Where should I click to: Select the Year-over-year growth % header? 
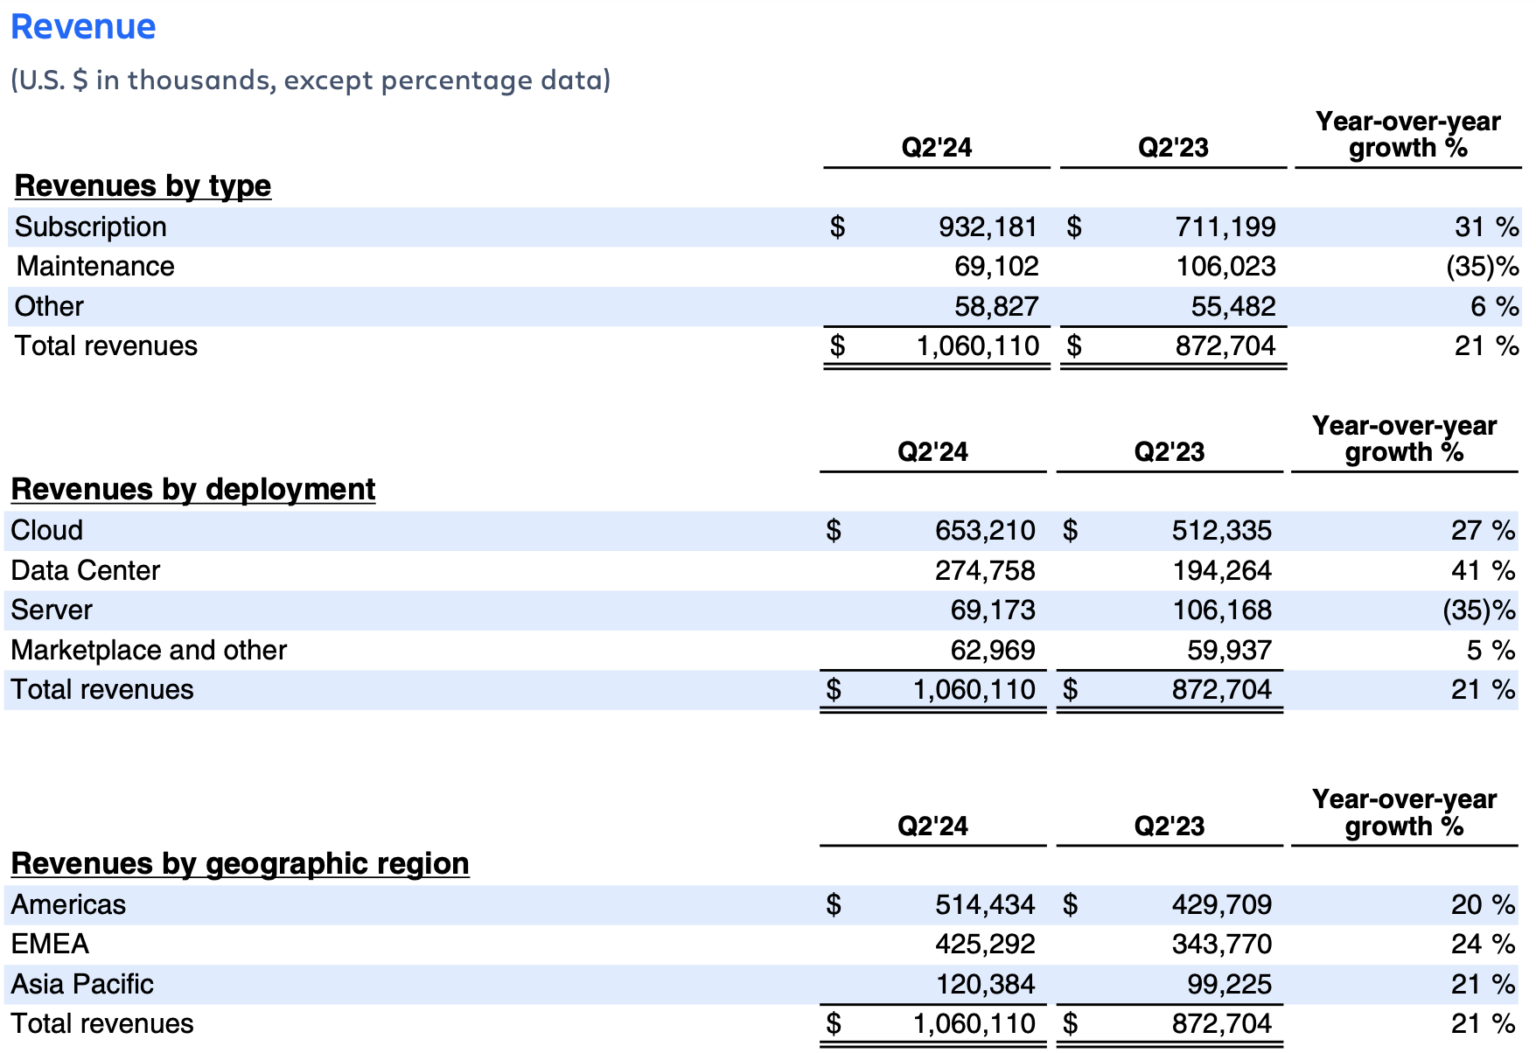point(1406,134)
